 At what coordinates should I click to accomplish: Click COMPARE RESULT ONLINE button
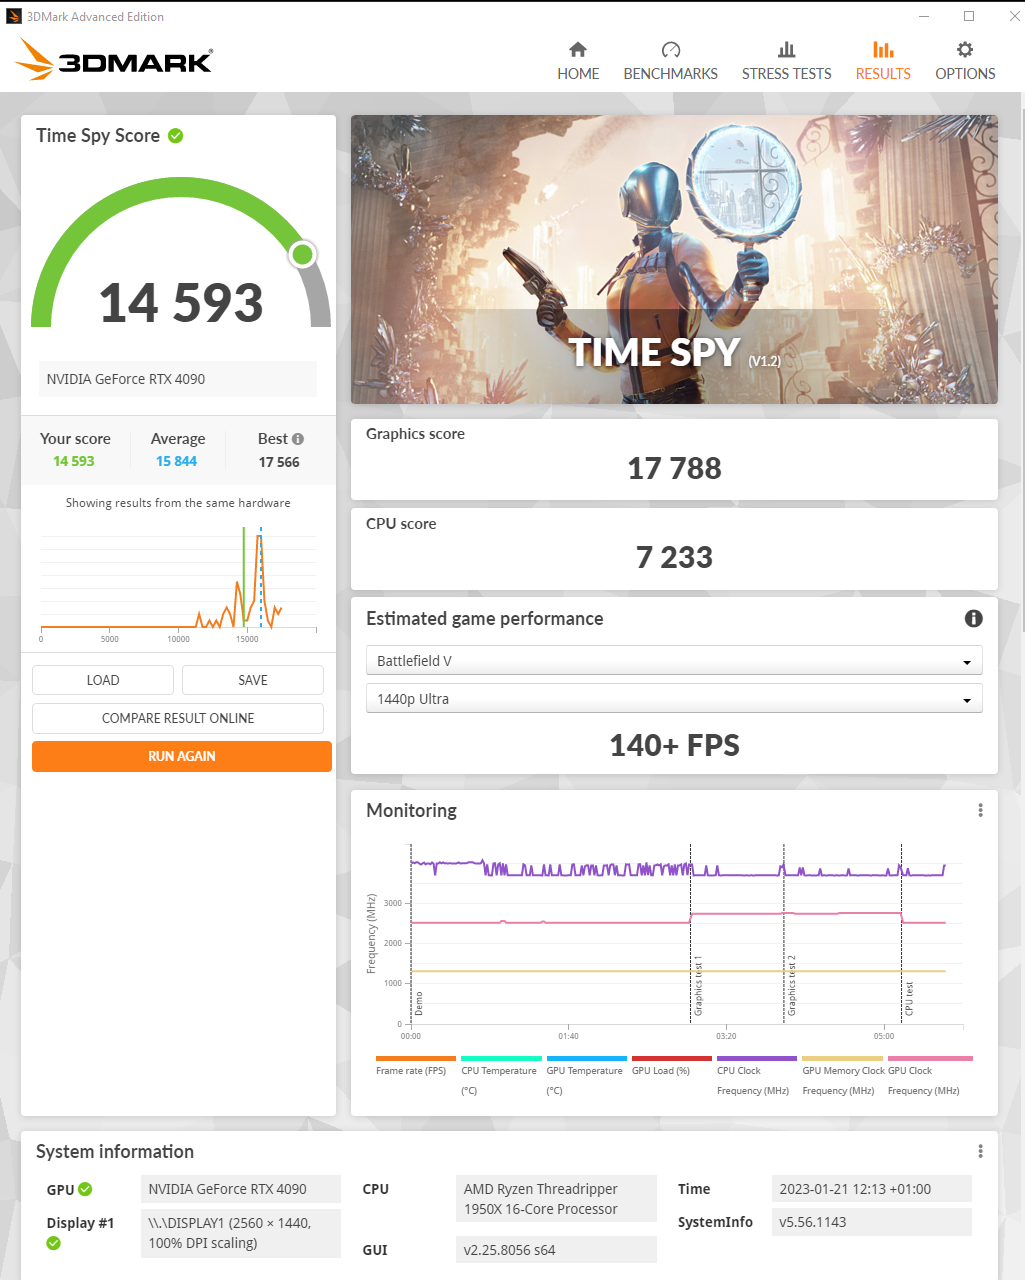point(178,718)
